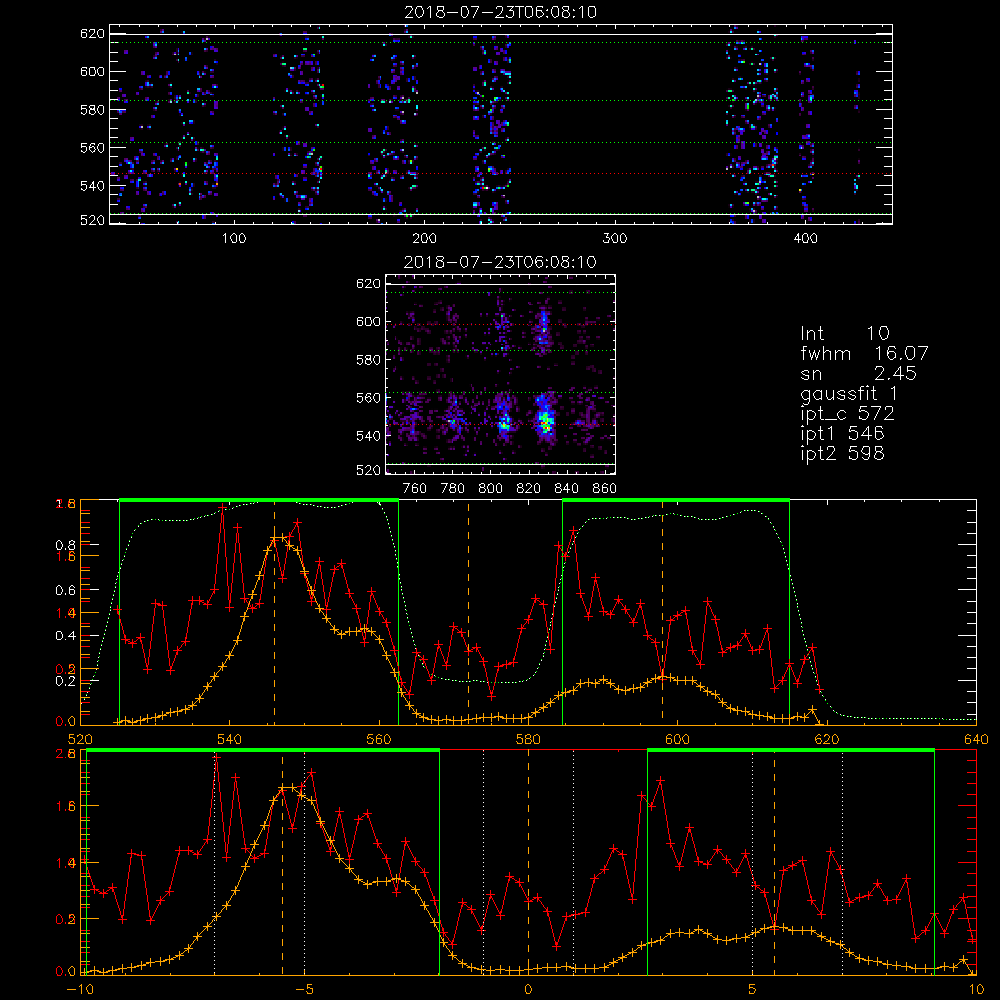Click x-axis label 5 on bottom plot
The height and width of the screenshot is (1000, 1000).
point(753,990)
